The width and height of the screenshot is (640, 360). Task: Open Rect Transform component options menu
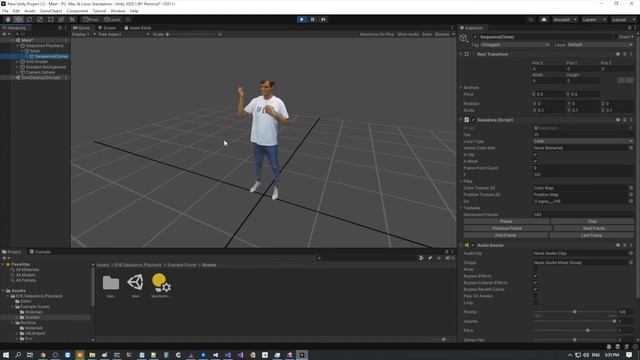coord(631,54)
